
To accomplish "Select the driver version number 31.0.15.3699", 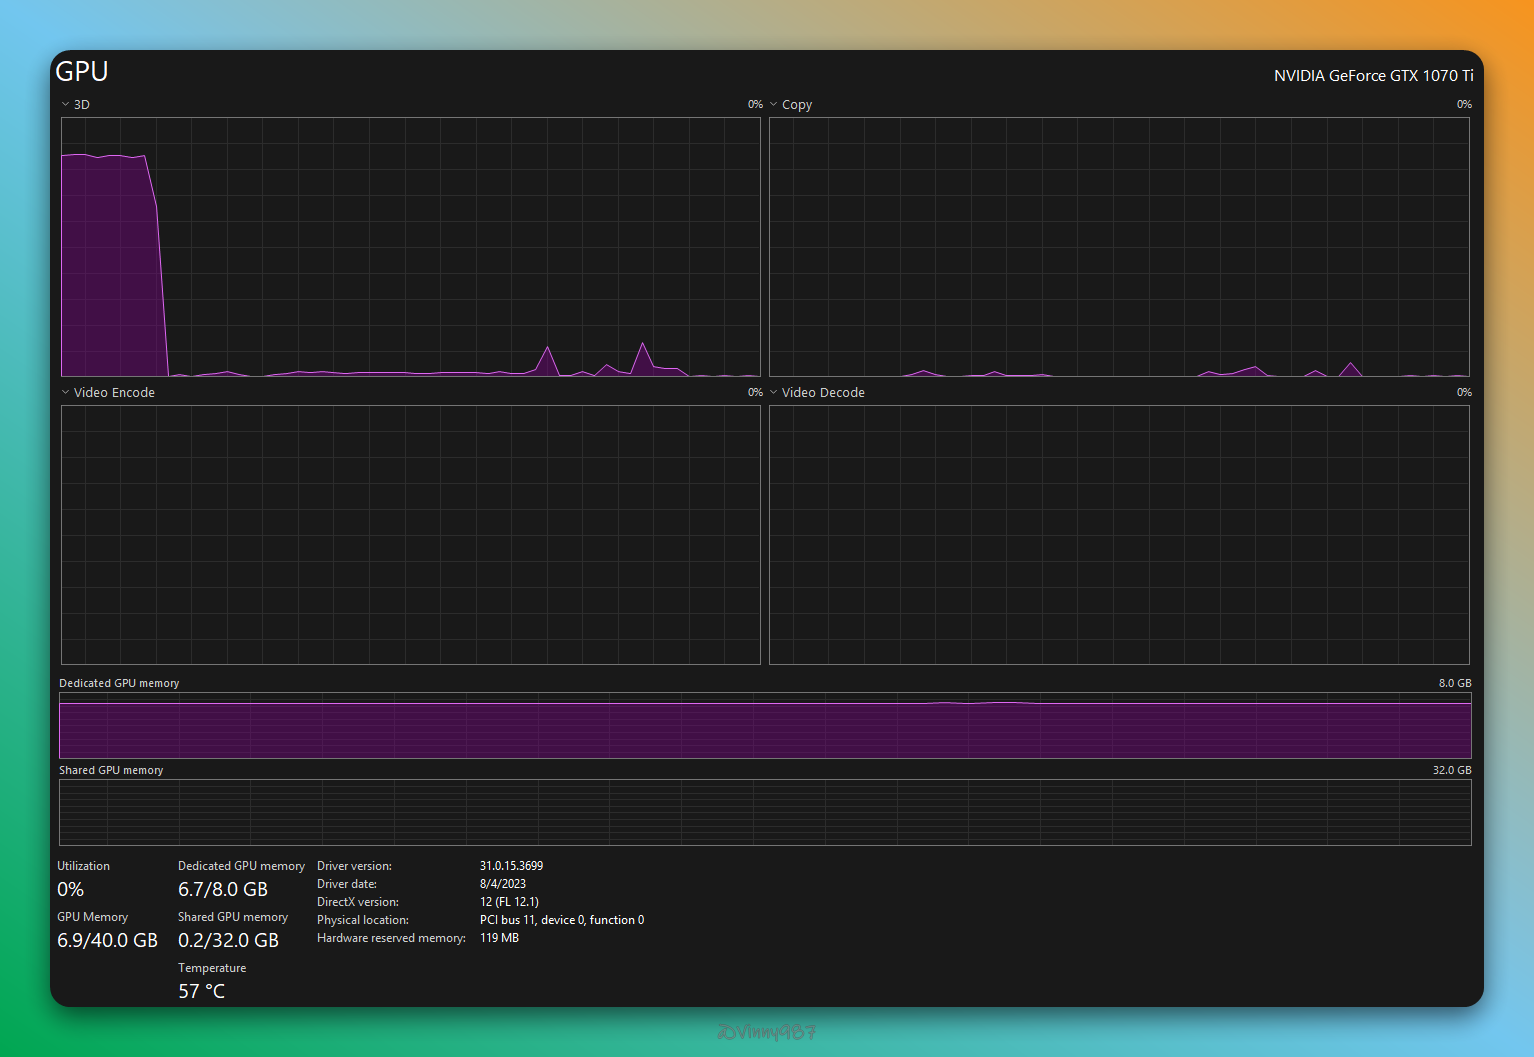I will 511,866.
